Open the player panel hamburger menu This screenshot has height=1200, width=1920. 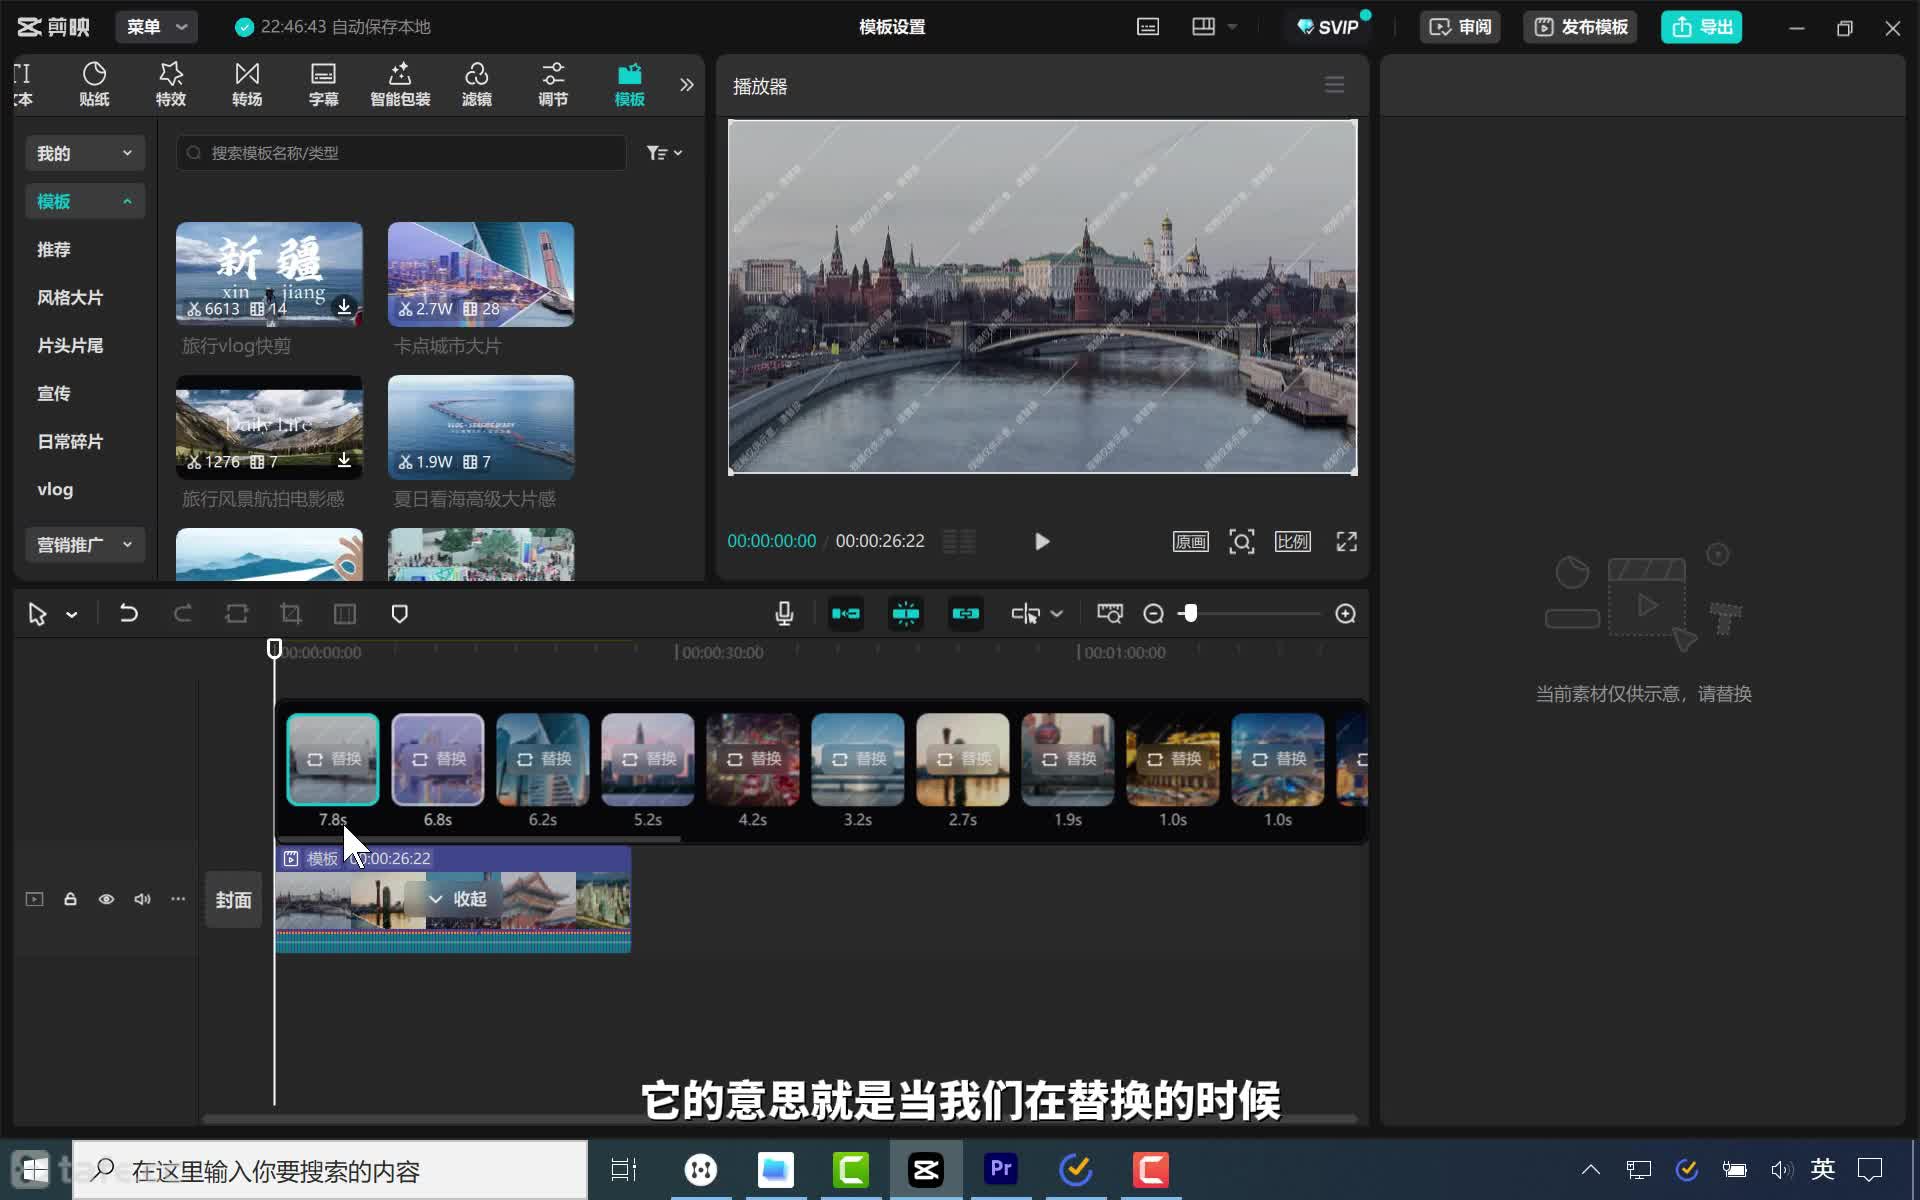point(1334,85)
